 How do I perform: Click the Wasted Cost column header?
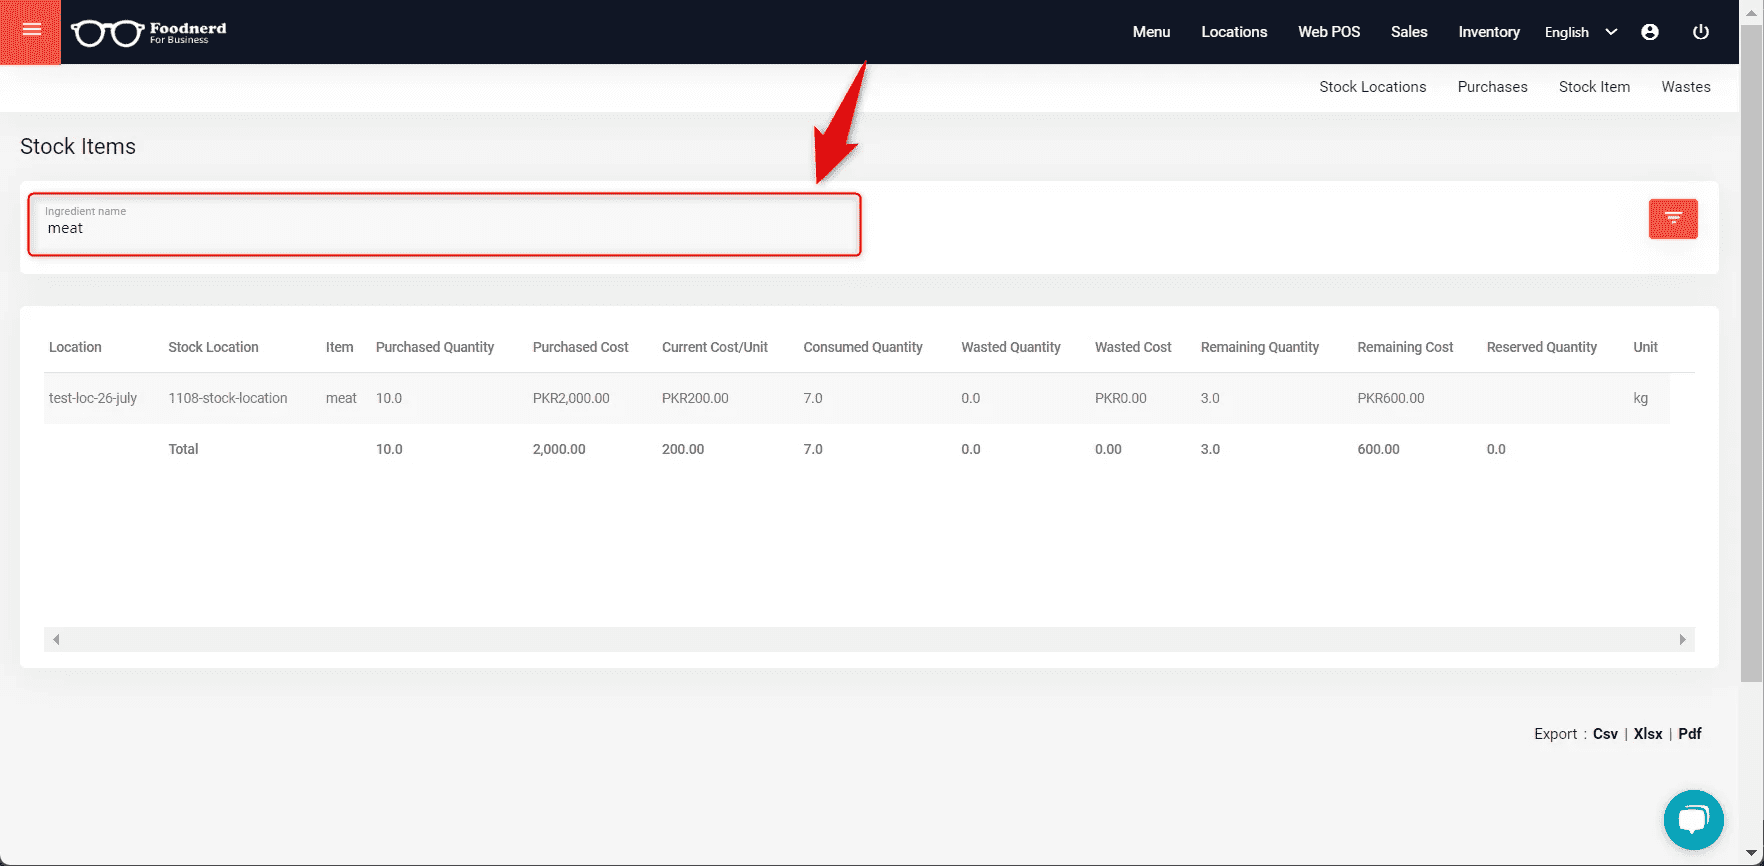click(1133, 347)
